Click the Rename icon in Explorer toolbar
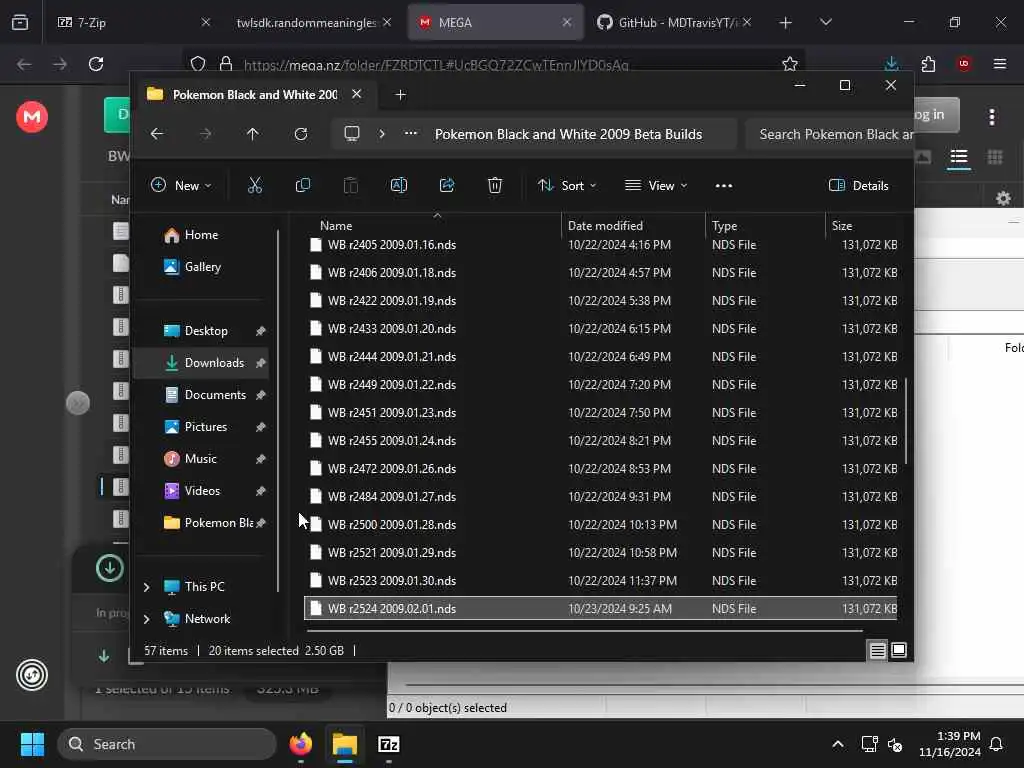Image resolution: width=1024 pixels, height=768 pixels. point(398,185)
